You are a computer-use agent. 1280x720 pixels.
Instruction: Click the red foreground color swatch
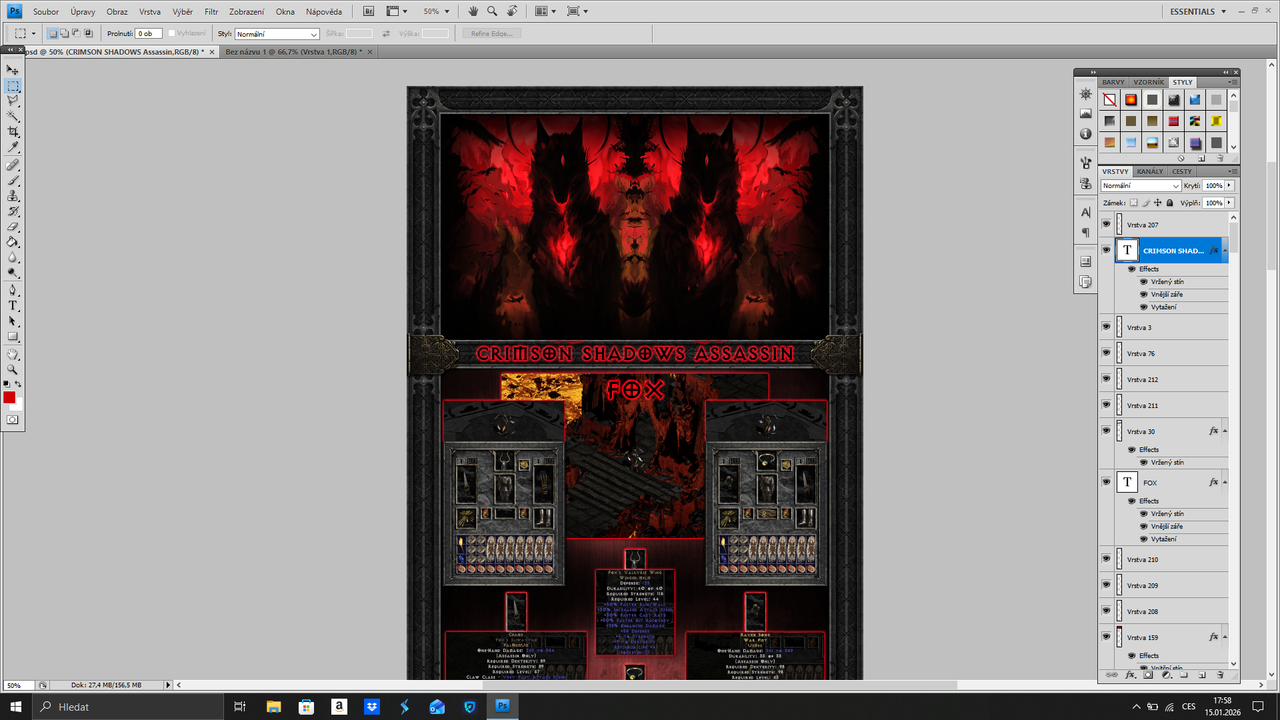tap(9, 397)
